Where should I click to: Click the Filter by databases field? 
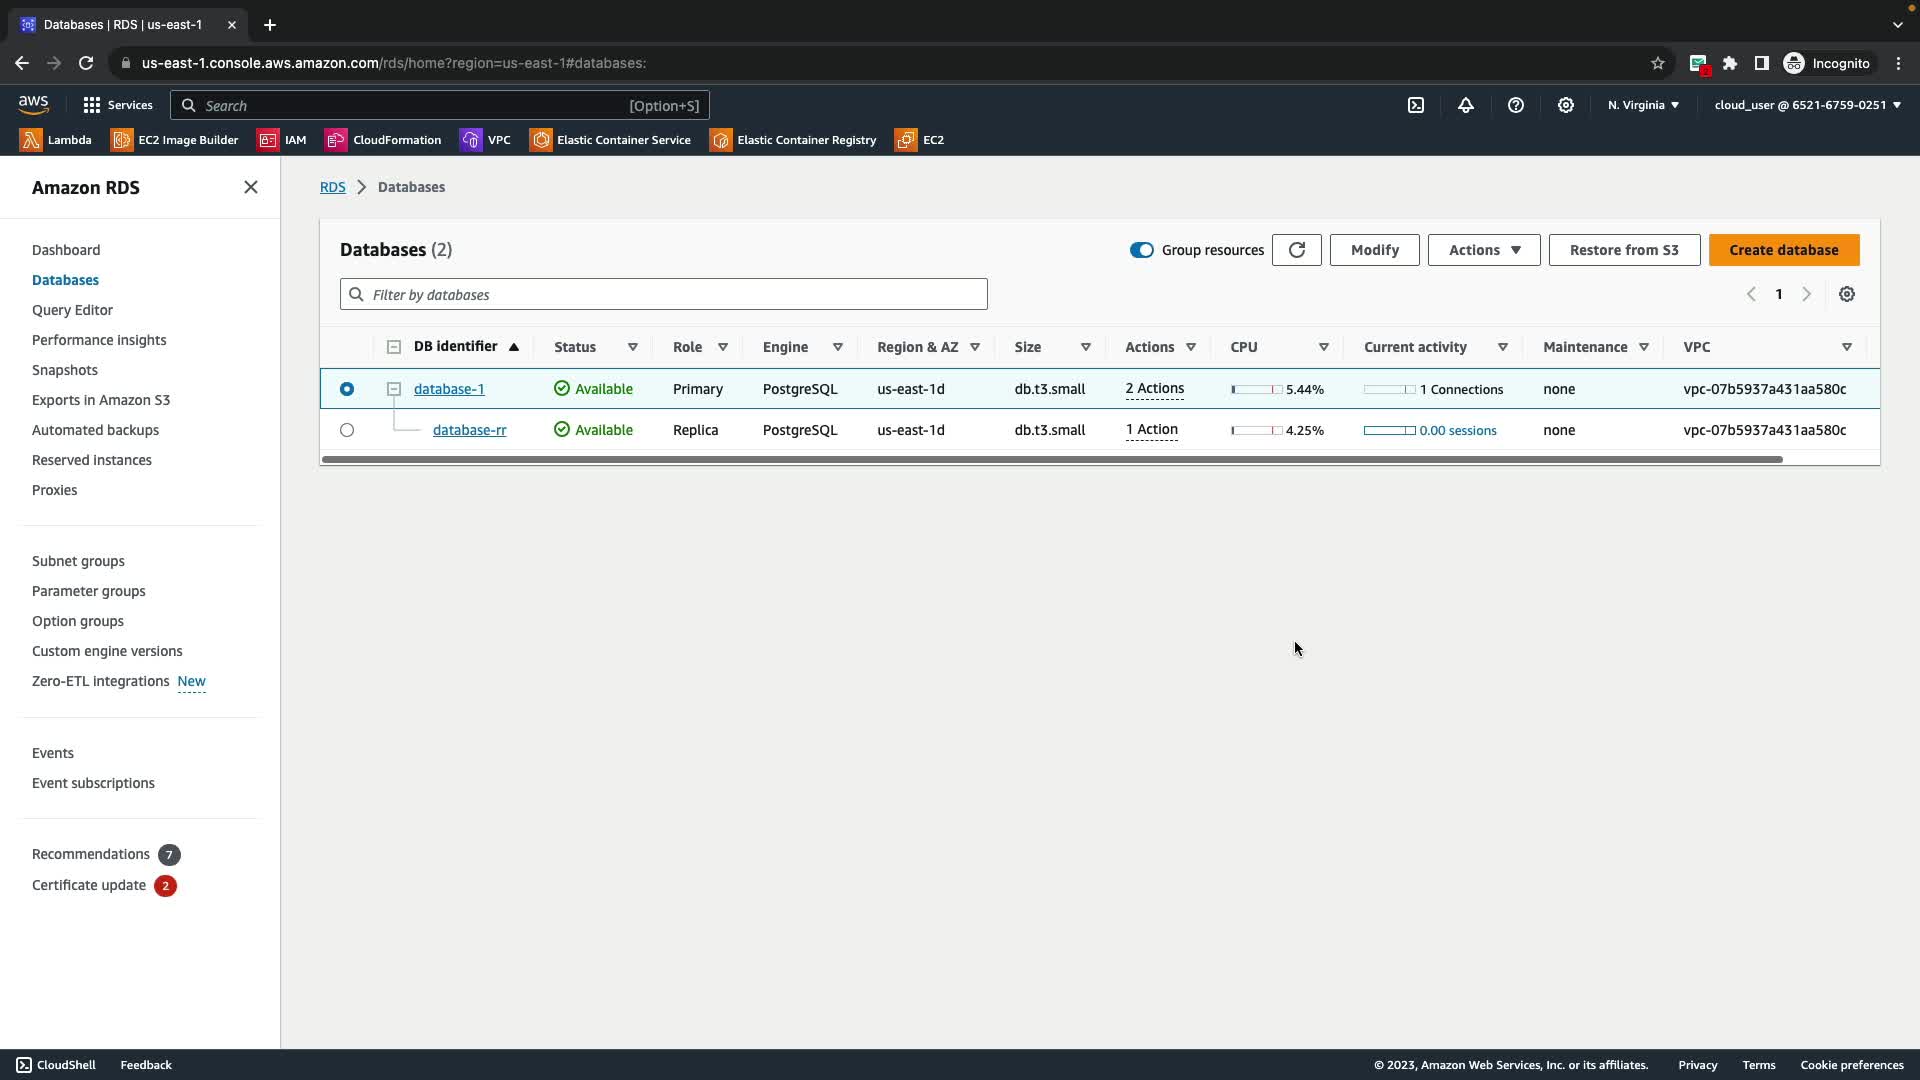coord(664,294)
